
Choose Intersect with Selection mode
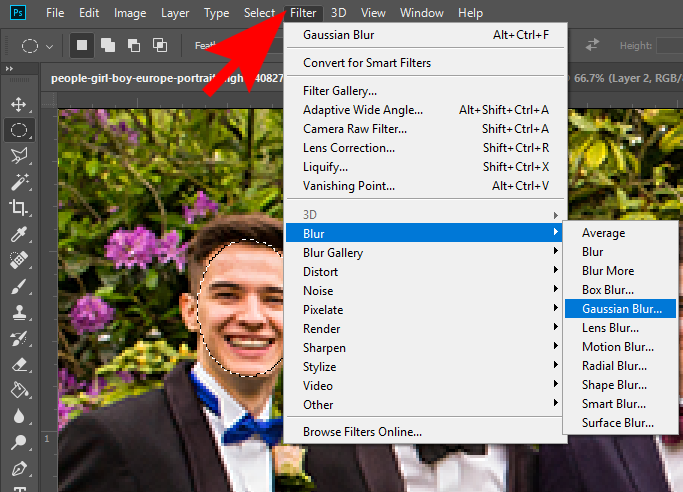pyautogui.click(x=160, y=45)
